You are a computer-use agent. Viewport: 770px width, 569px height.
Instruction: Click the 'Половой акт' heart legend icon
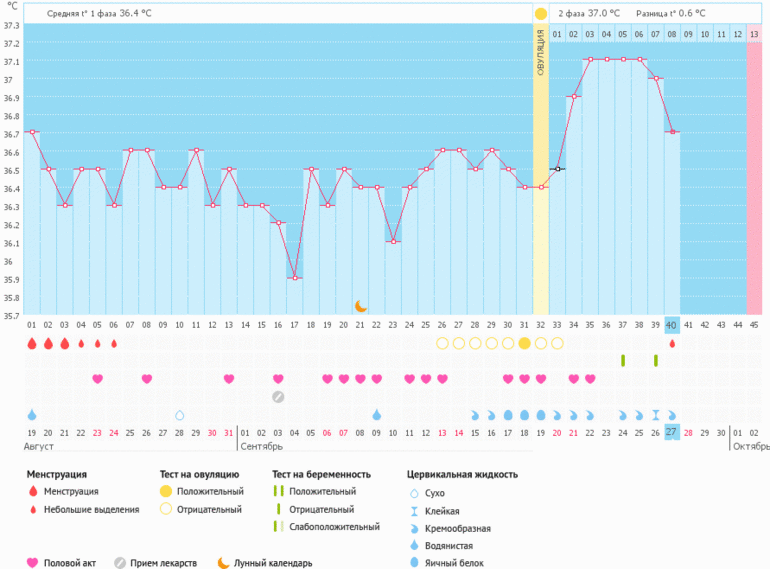tap(32, 563)
